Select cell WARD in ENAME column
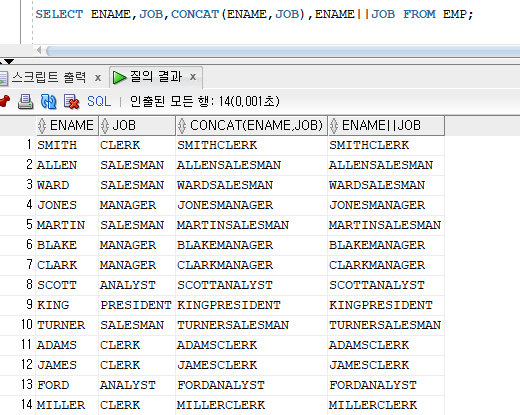 point(67,185)
